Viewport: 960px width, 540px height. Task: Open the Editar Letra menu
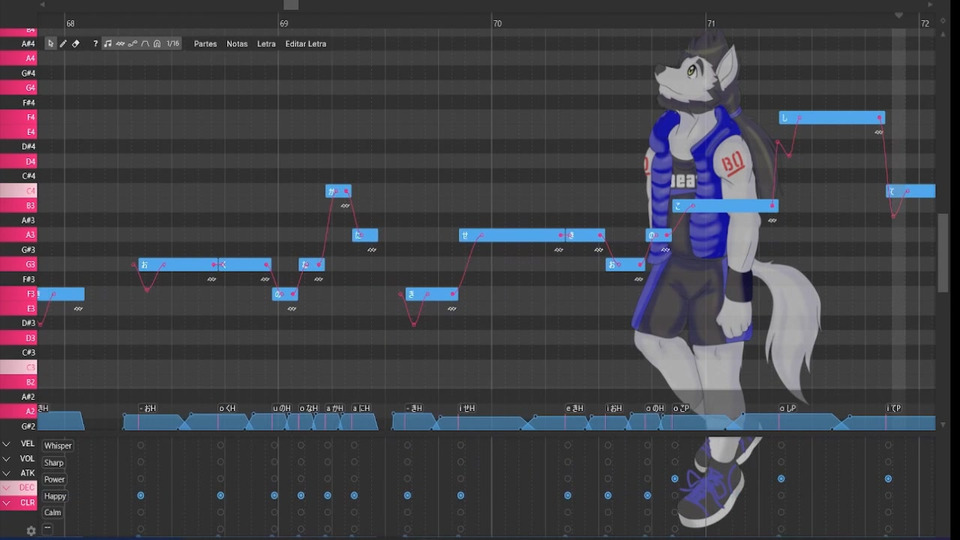[x=306, y=44]
